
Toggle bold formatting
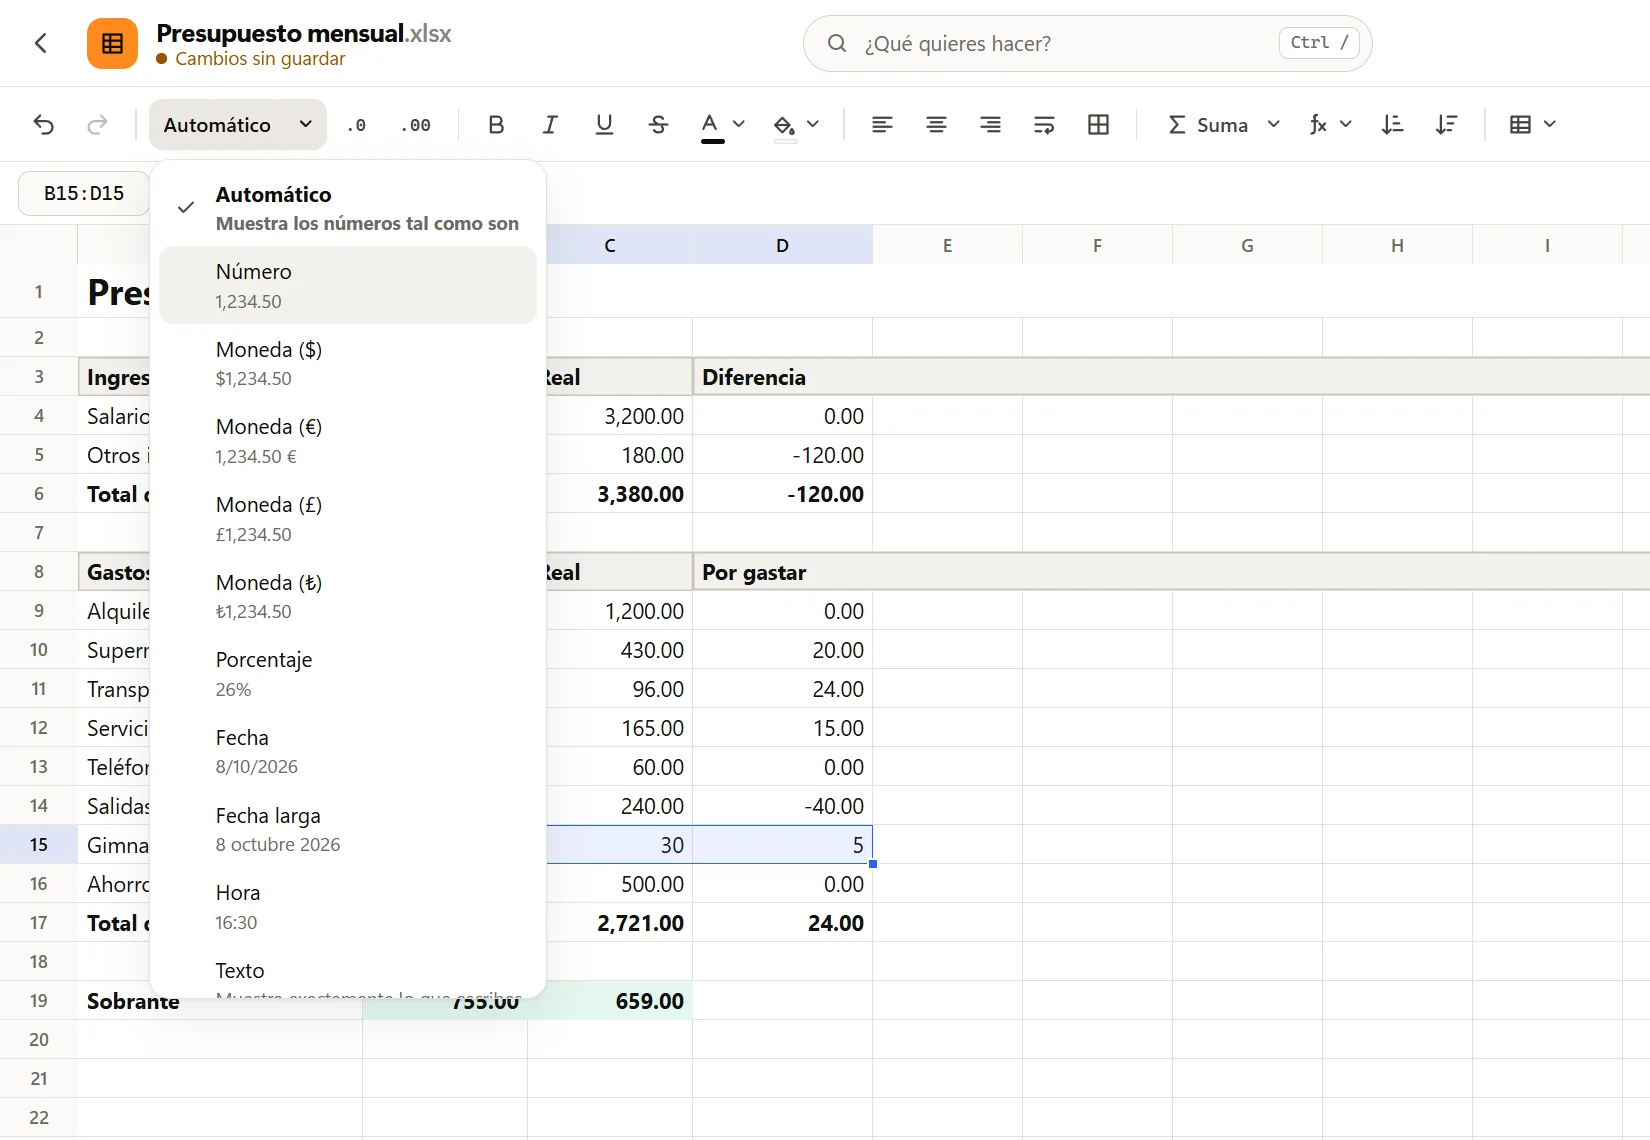496,125
